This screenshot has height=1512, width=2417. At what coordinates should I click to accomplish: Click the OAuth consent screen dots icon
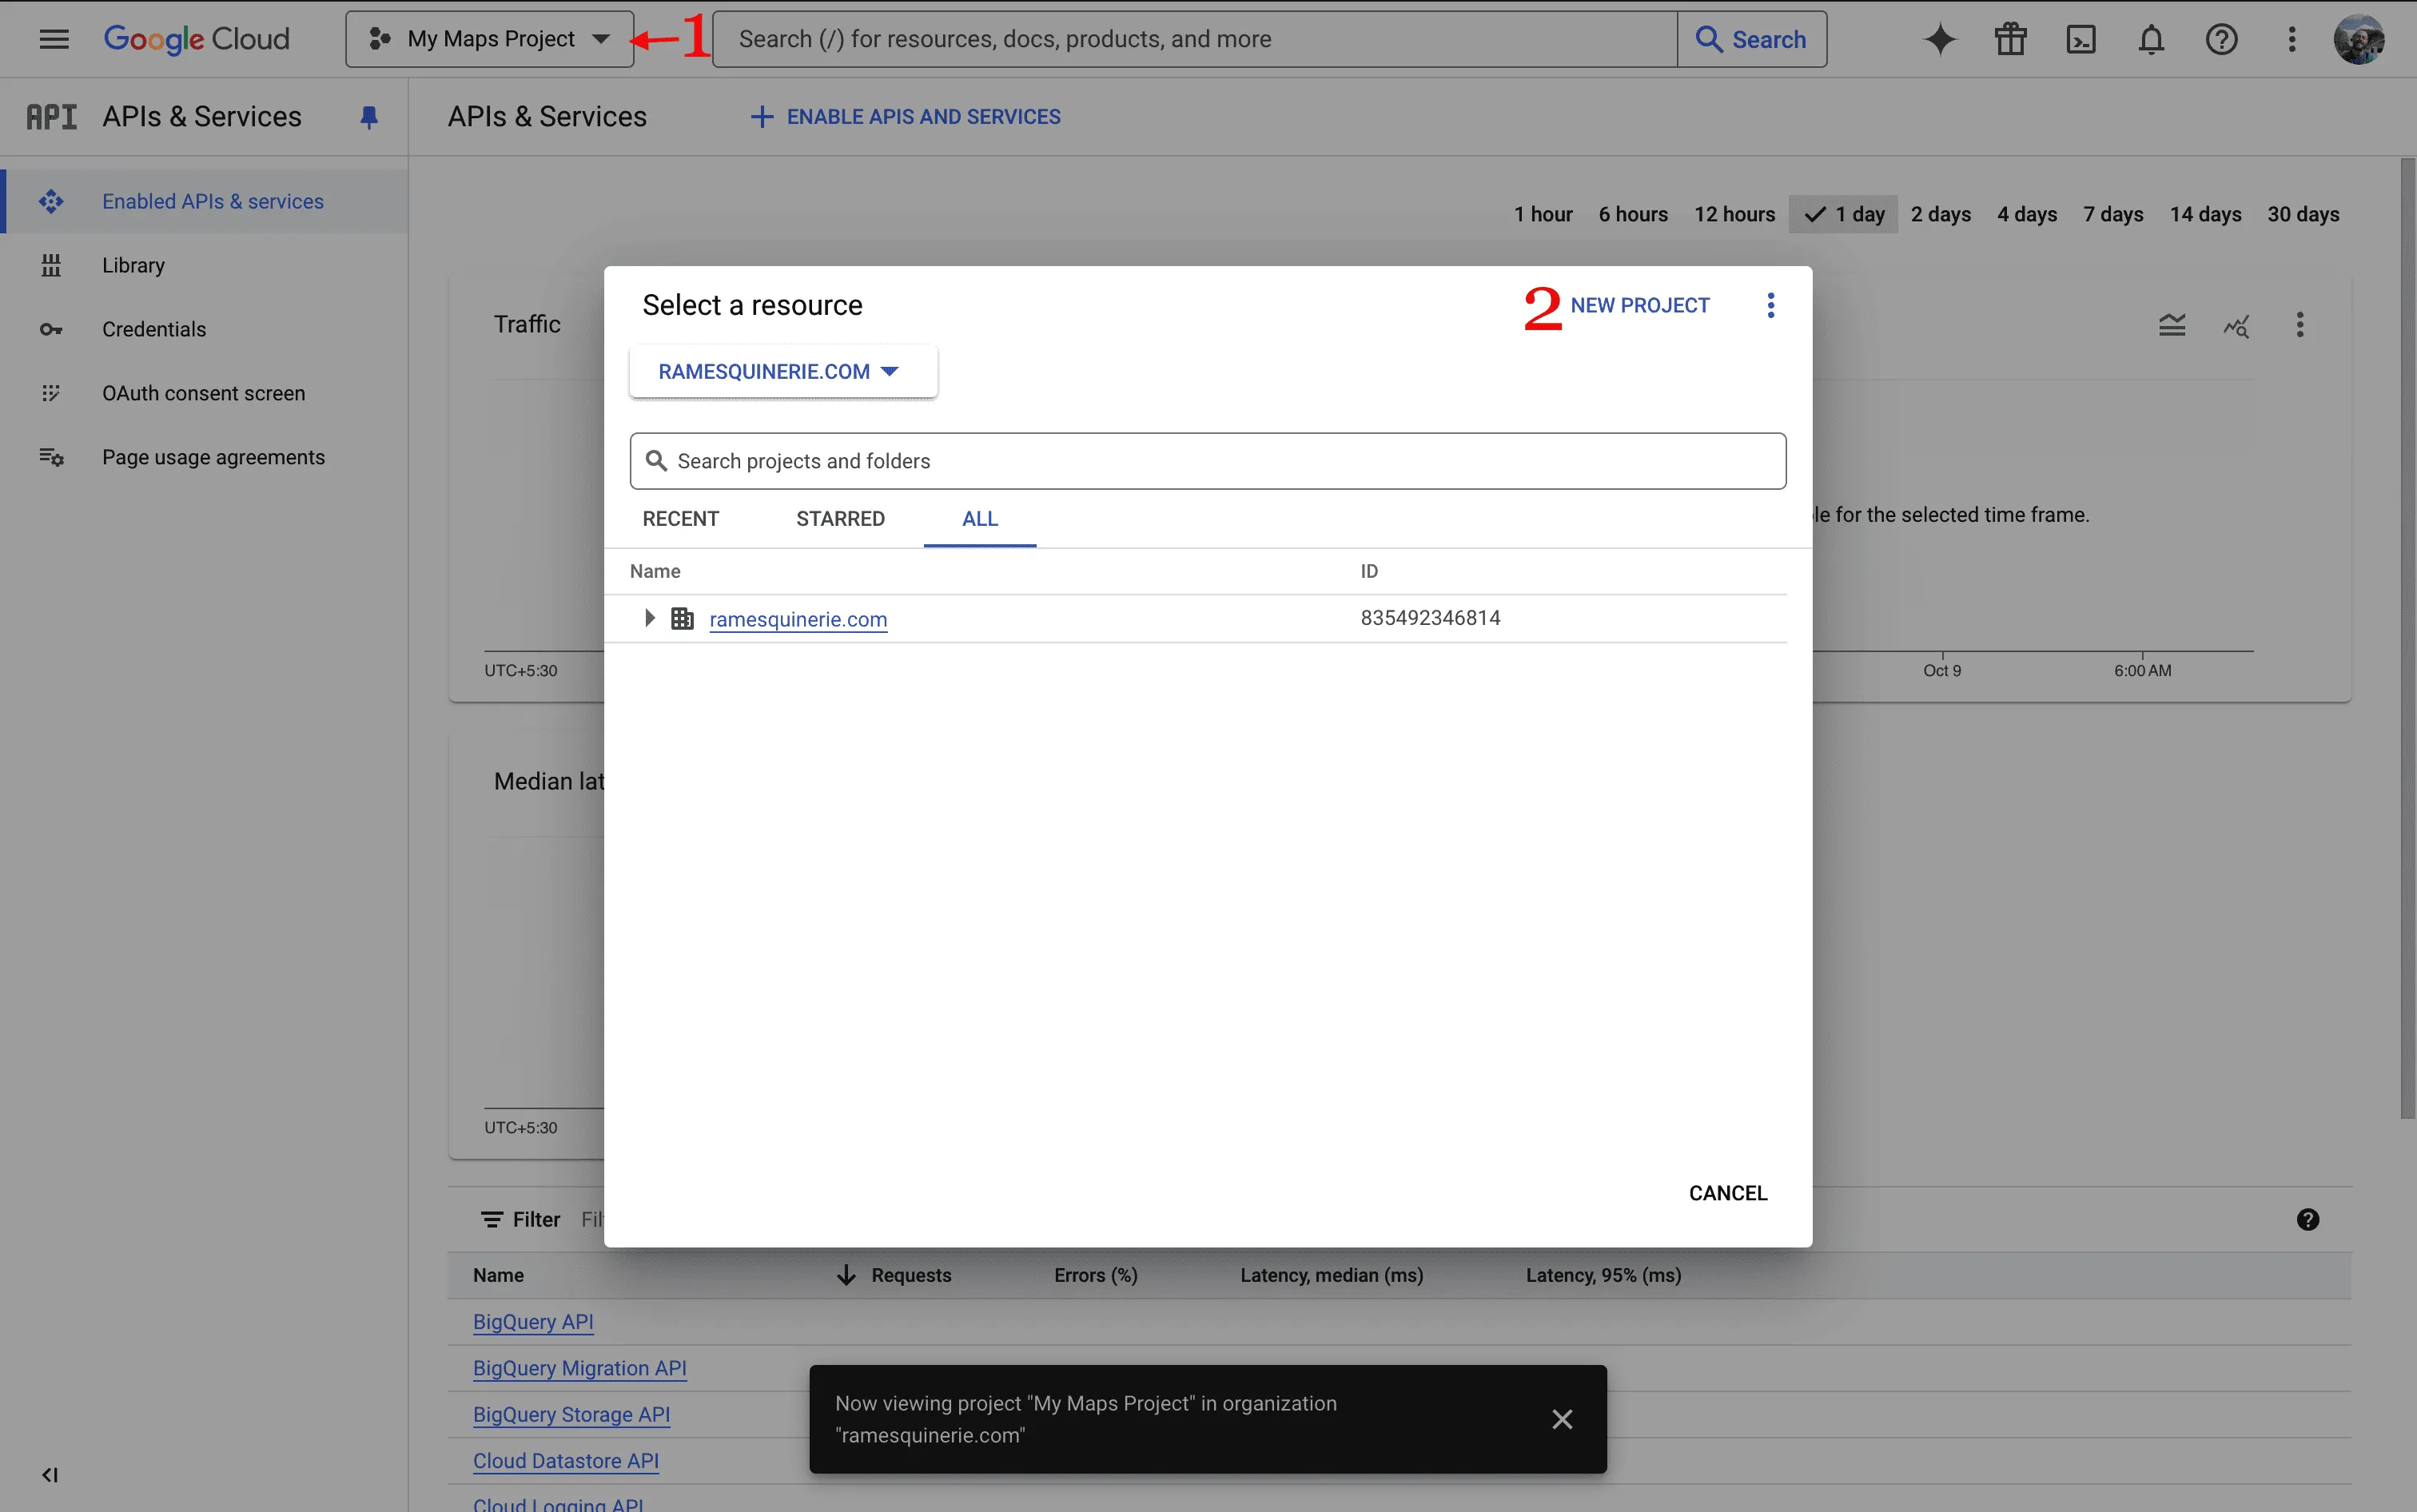pos(51,393)
